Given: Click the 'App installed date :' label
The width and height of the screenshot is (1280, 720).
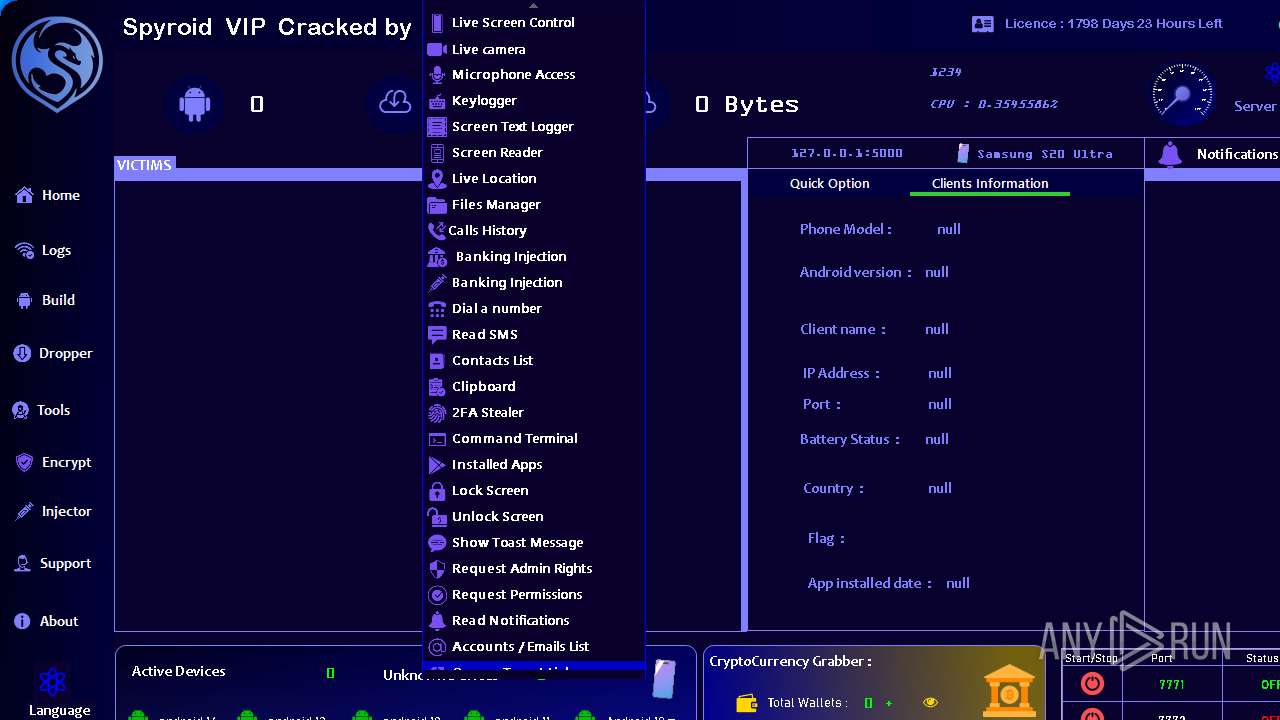Looking at the screenshot, I should [870, 583].
